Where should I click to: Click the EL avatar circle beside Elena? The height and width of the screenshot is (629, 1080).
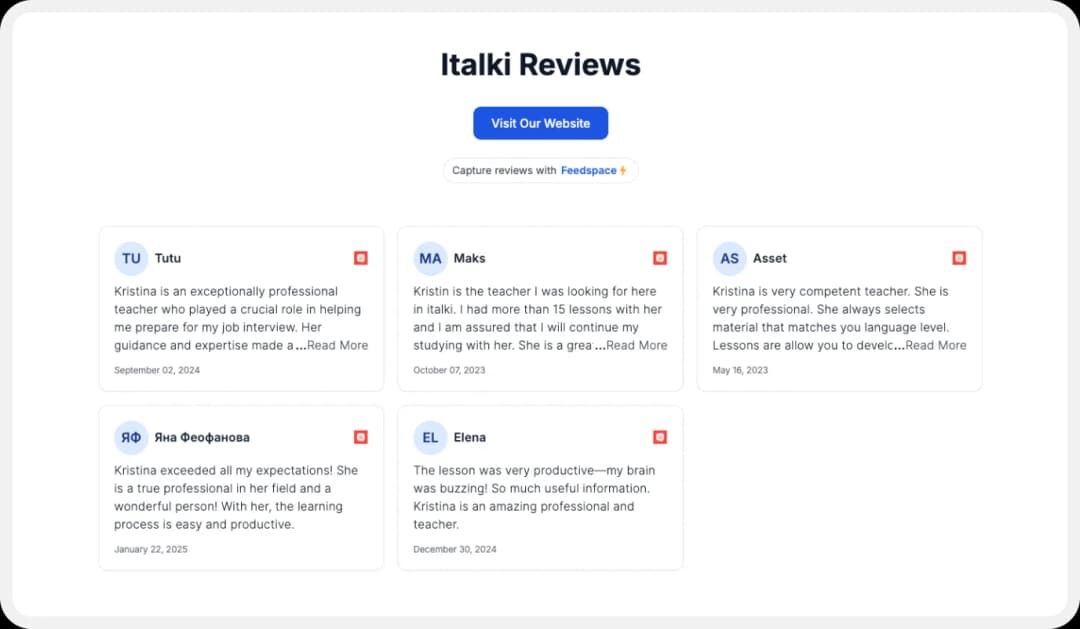coord(430,437)
